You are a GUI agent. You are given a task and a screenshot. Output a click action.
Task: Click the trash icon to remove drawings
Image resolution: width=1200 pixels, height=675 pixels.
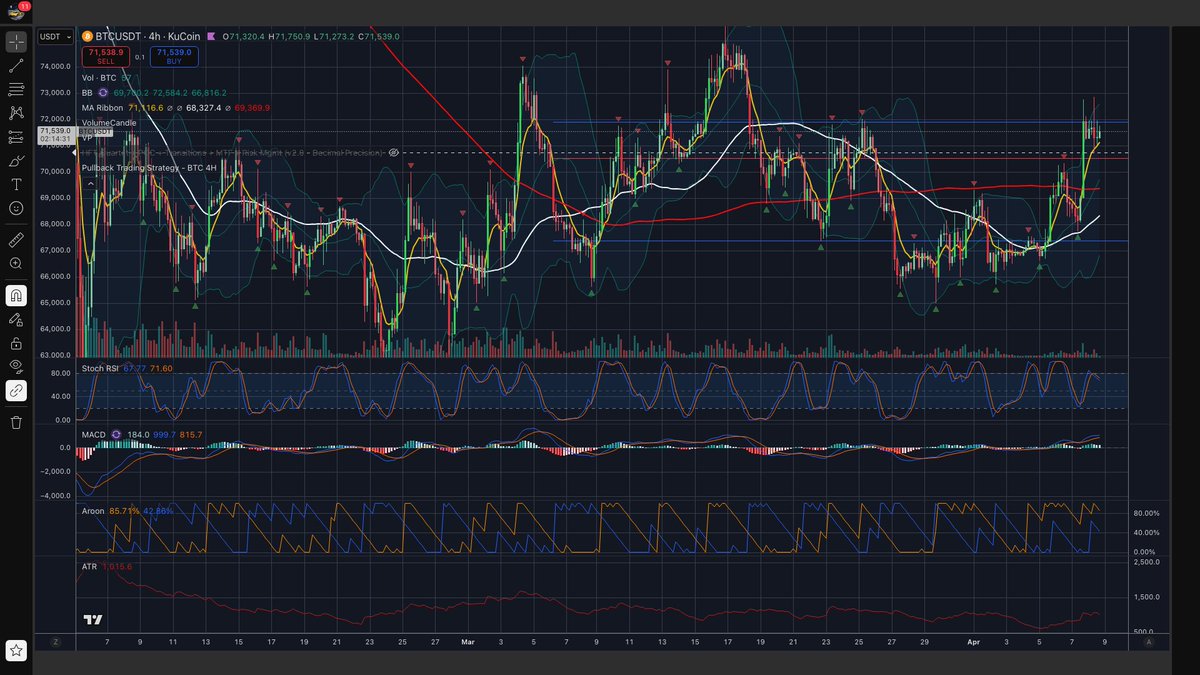[x=16, y=422]
